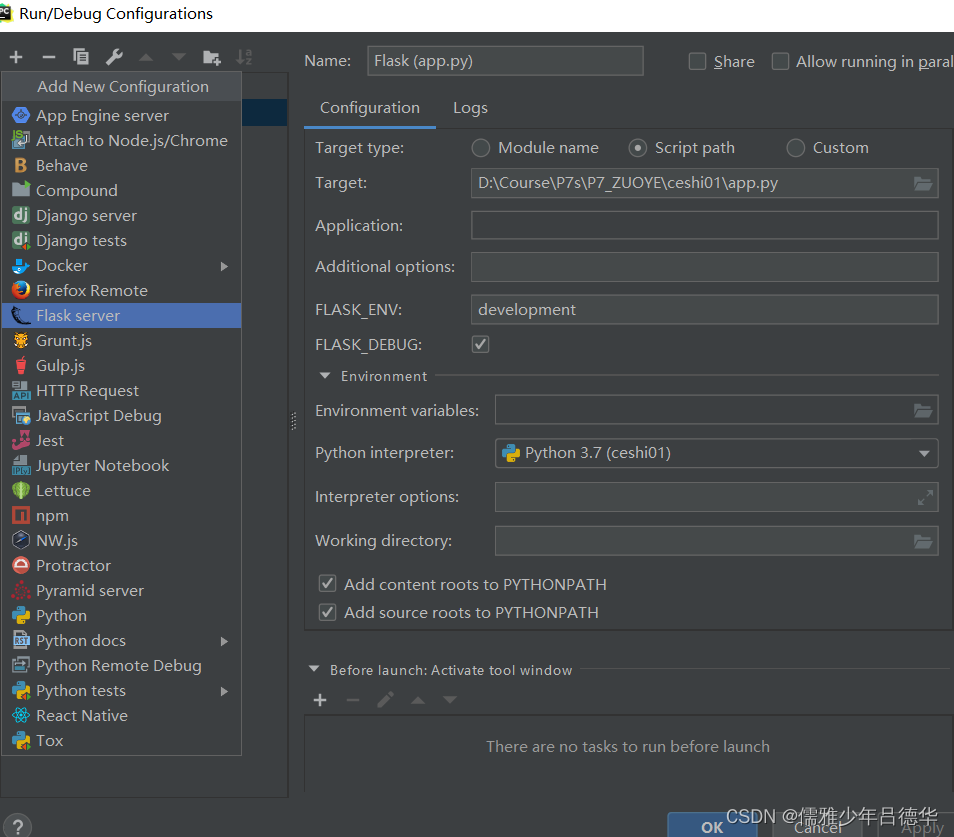The height and width of the screenshot is (837, 954).
Task: Switch to the Logs tab
Action: tap(470, 108)
